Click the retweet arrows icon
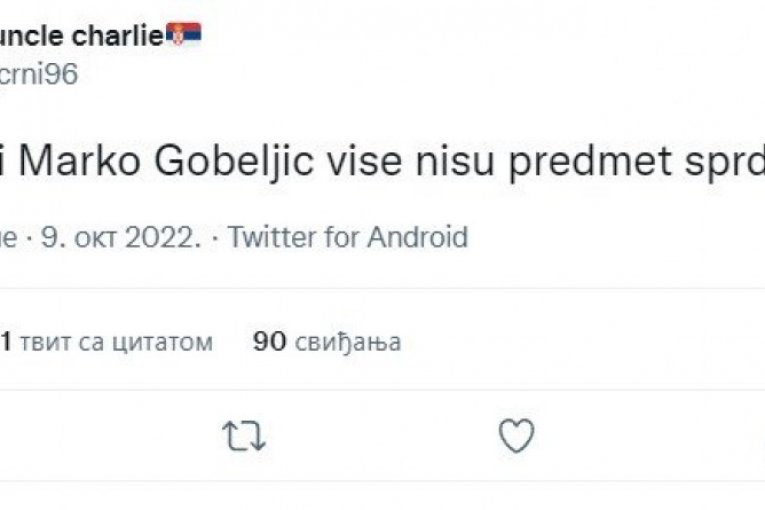The width and height of the screenshot is (765, 510). [244, 436]
